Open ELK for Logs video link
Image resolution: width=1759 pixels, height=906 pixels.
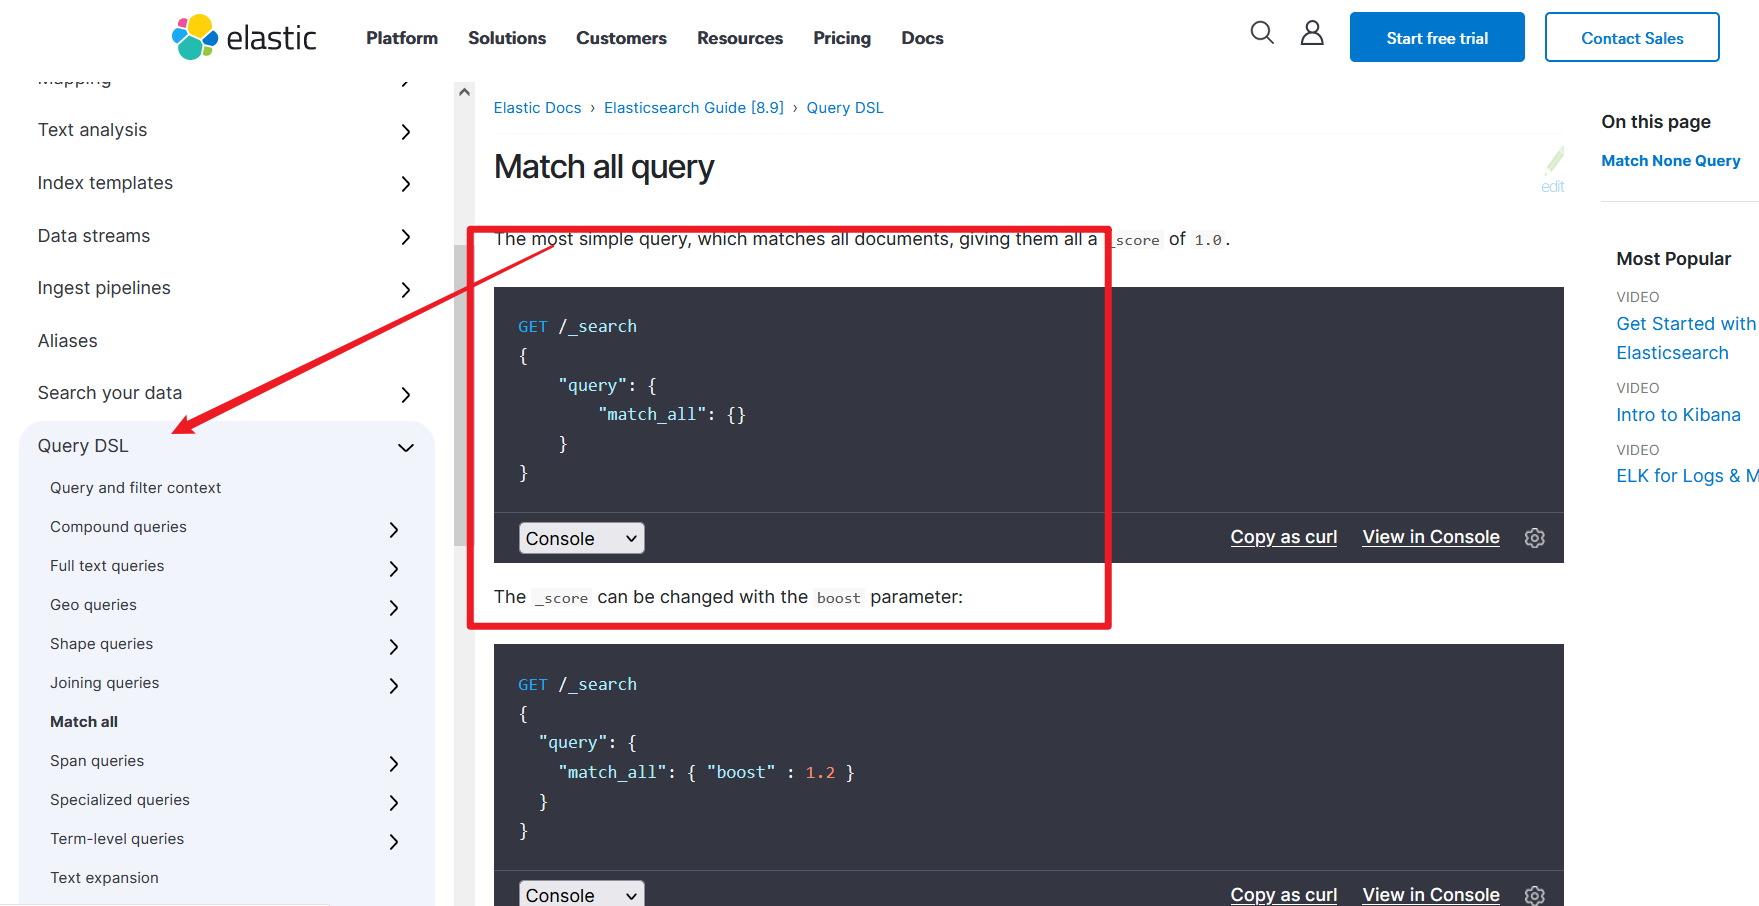point(1687,476)
